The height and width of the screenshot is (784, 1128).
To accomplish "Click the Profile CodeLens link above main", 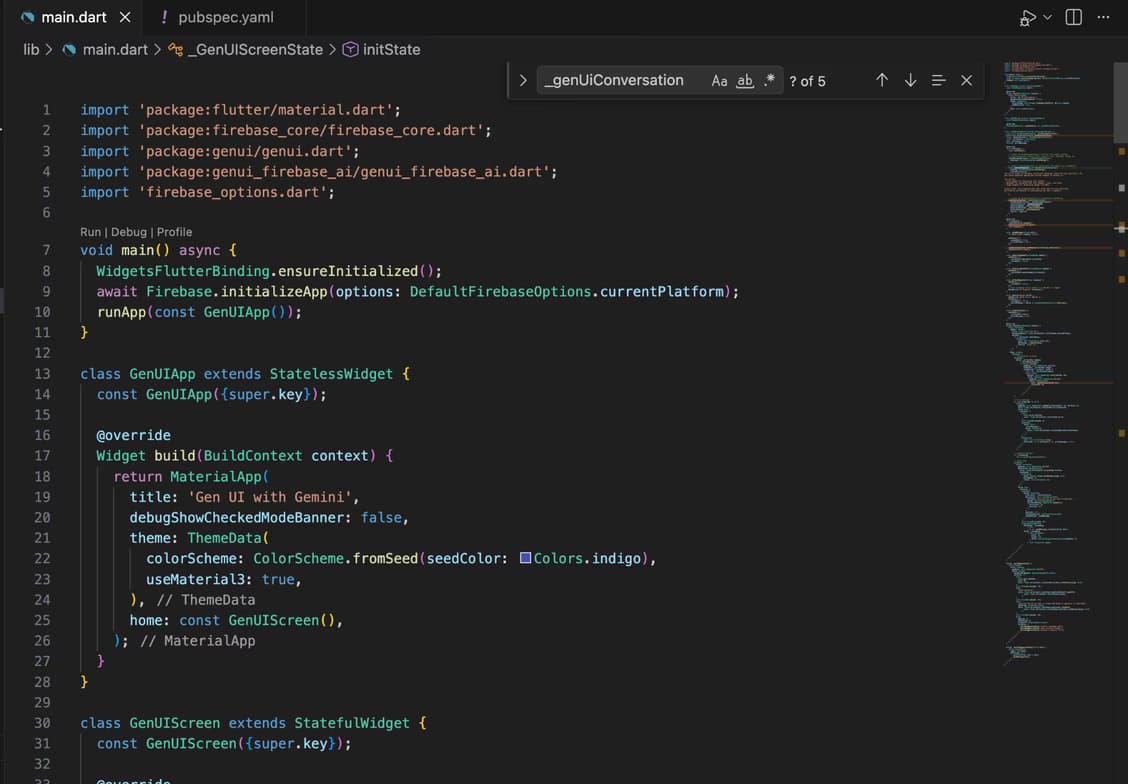I will (174, 232).
